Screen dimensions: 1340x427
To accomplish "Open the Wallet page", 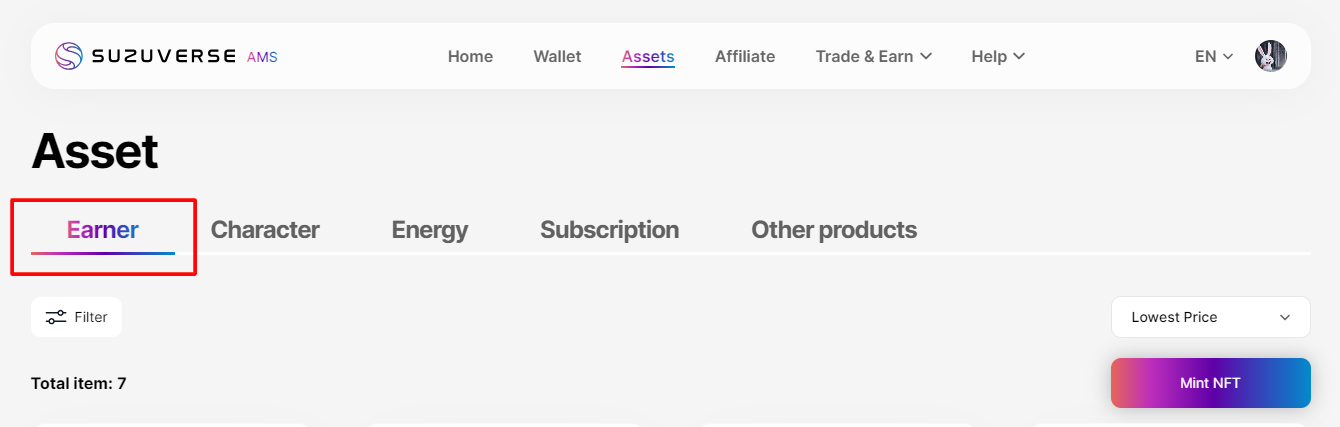I will [557, 56].
